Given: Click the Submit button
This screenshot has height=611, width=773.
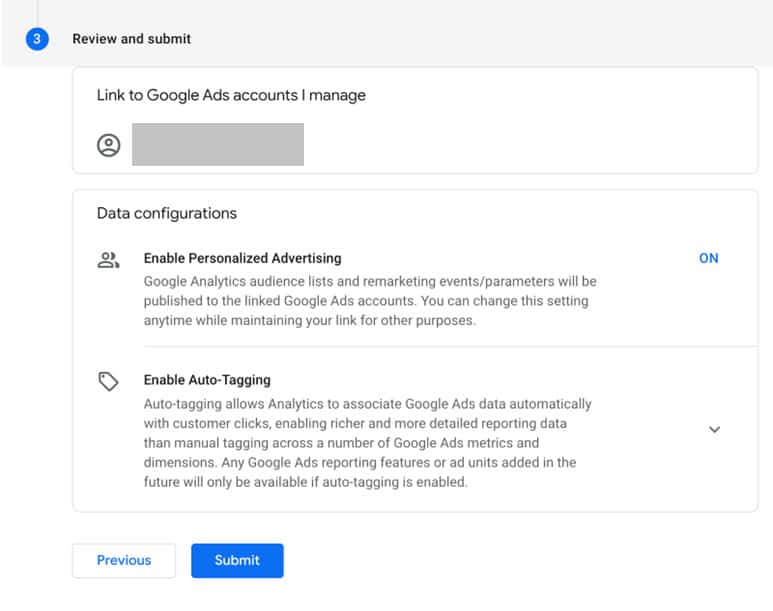Looking at the screenshot, I should tap(237, 560).
